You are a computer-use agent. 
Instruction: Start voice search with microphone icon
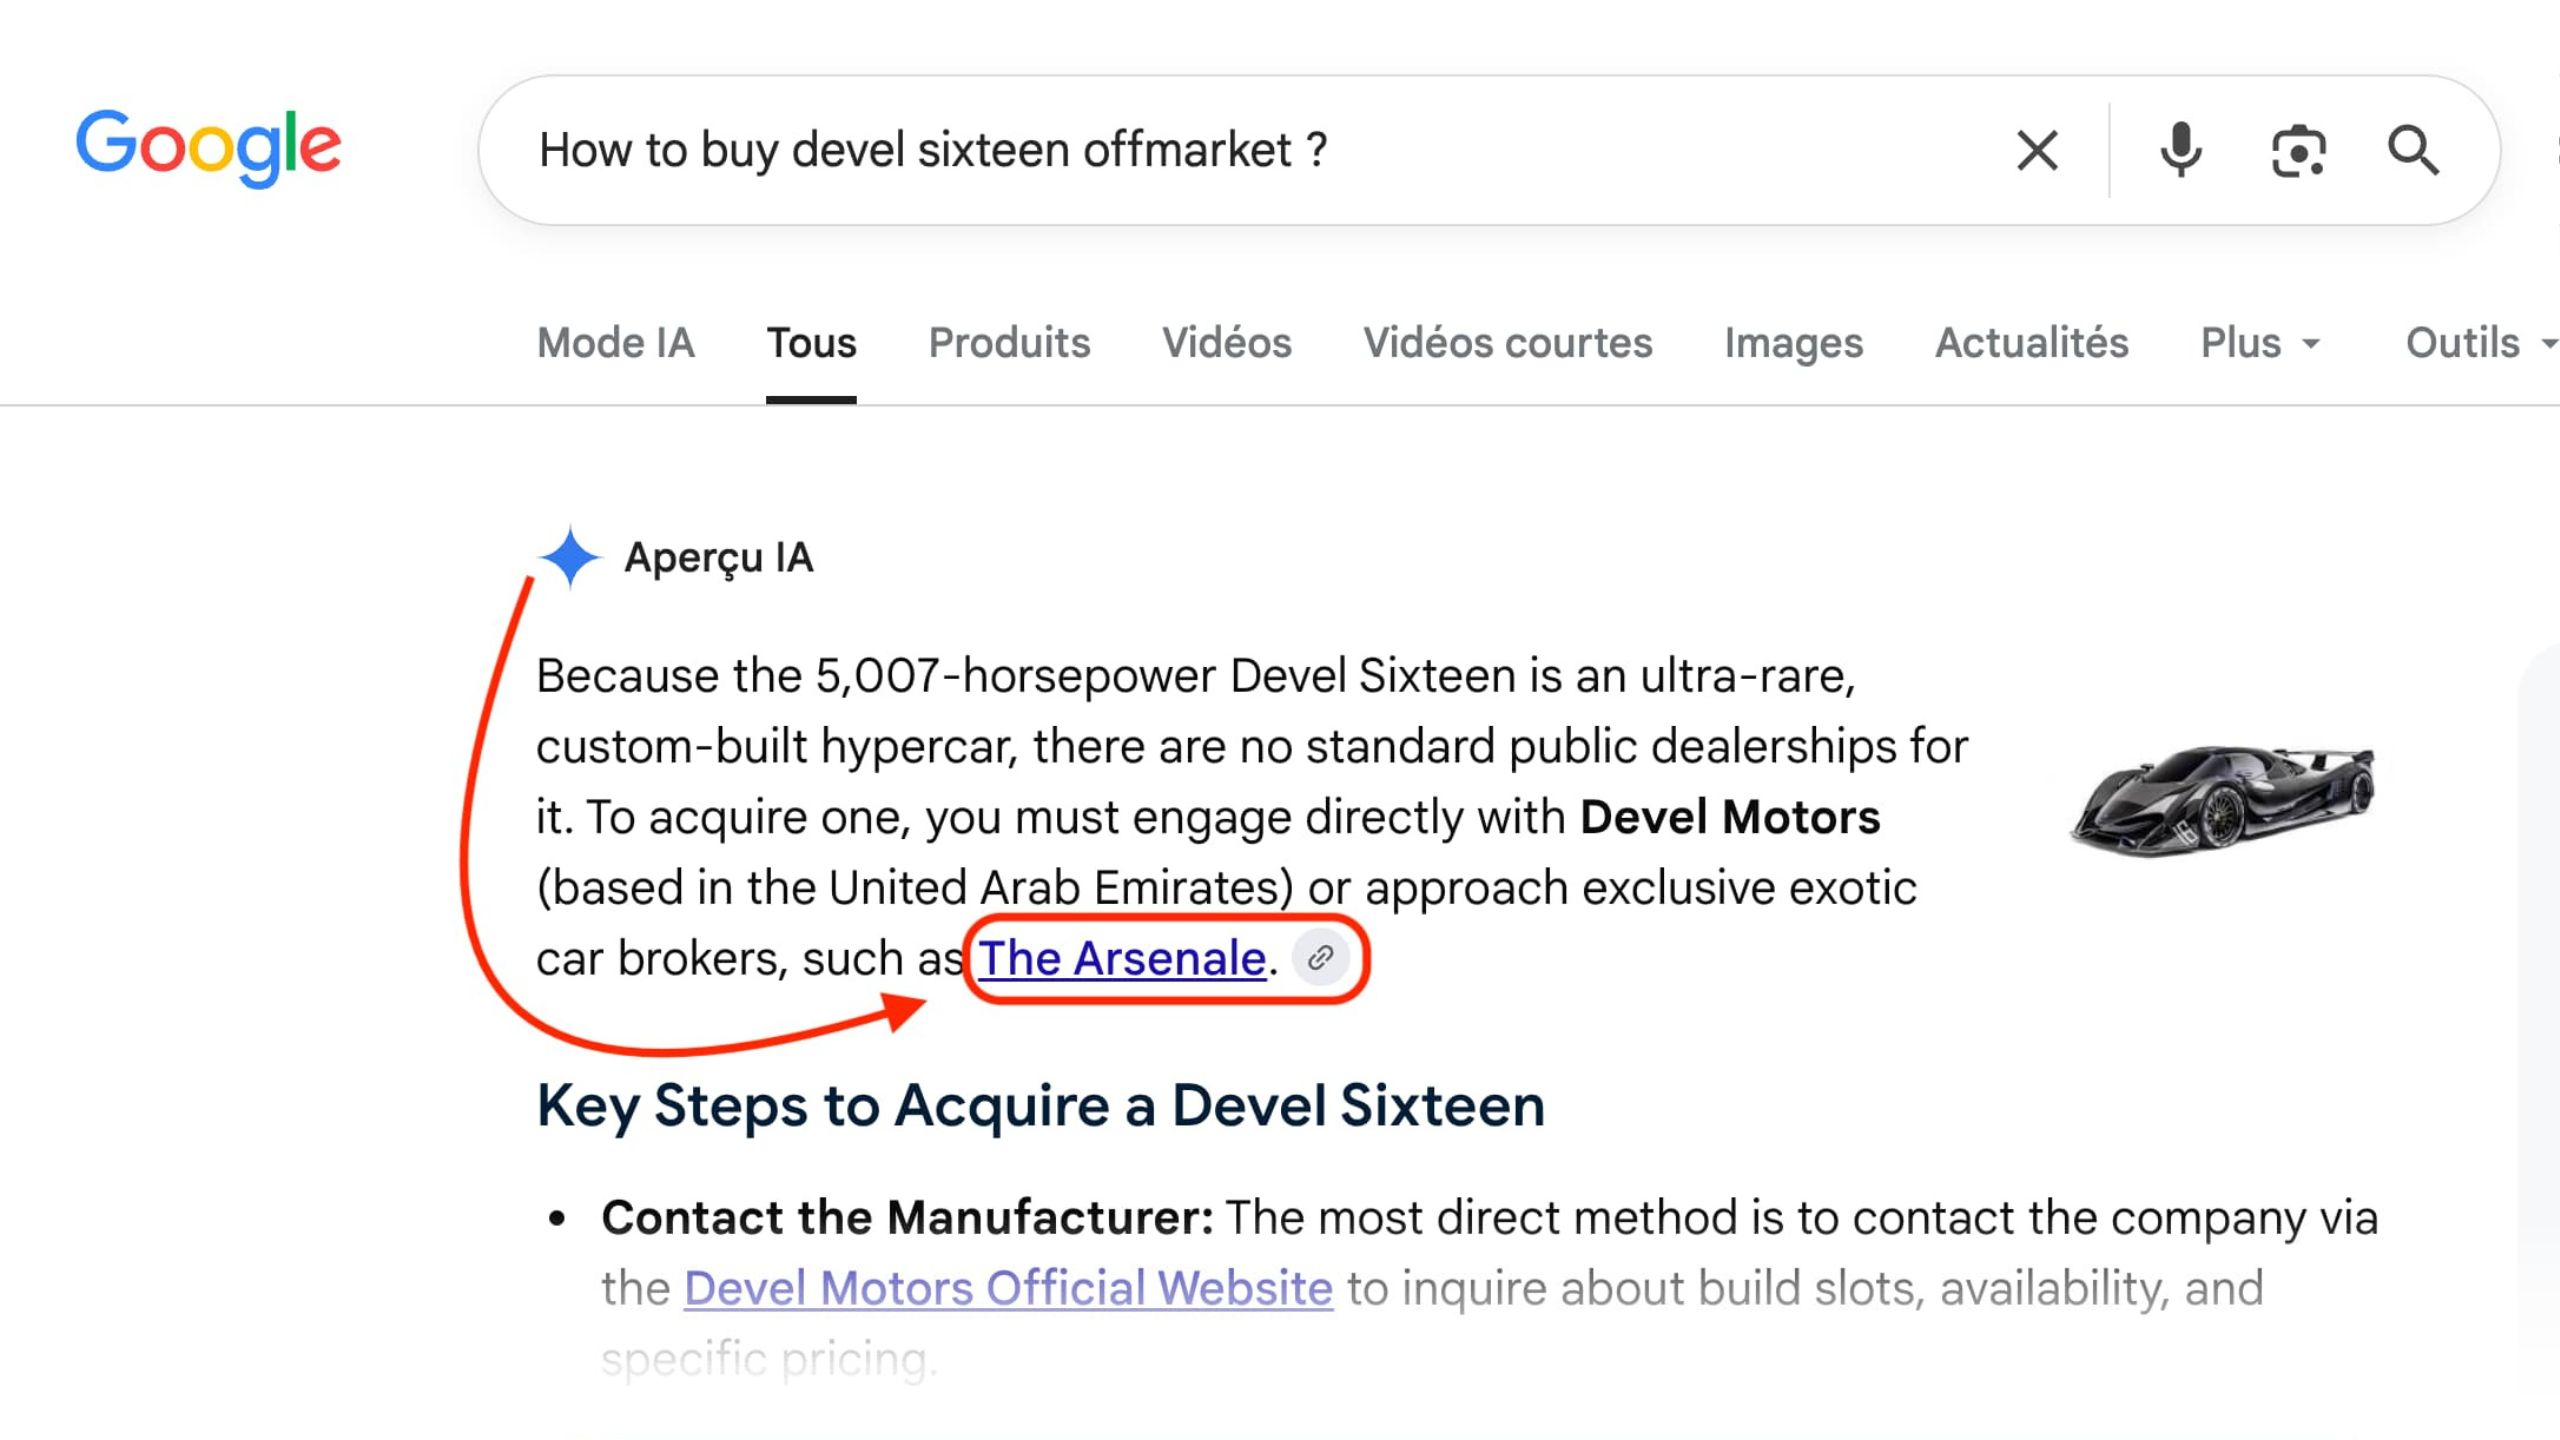point(2180,151)
